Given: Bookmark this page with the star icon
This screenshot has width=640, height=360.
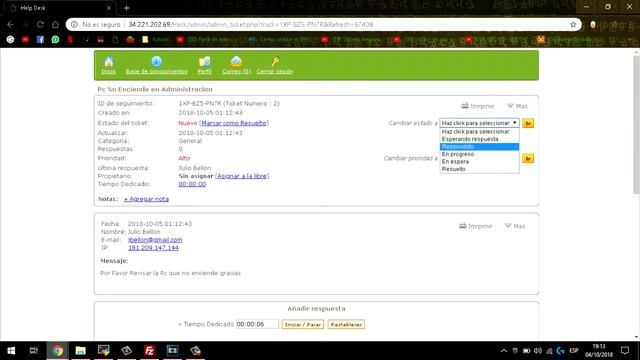Looking at the screenshot, I should (573, 24).
